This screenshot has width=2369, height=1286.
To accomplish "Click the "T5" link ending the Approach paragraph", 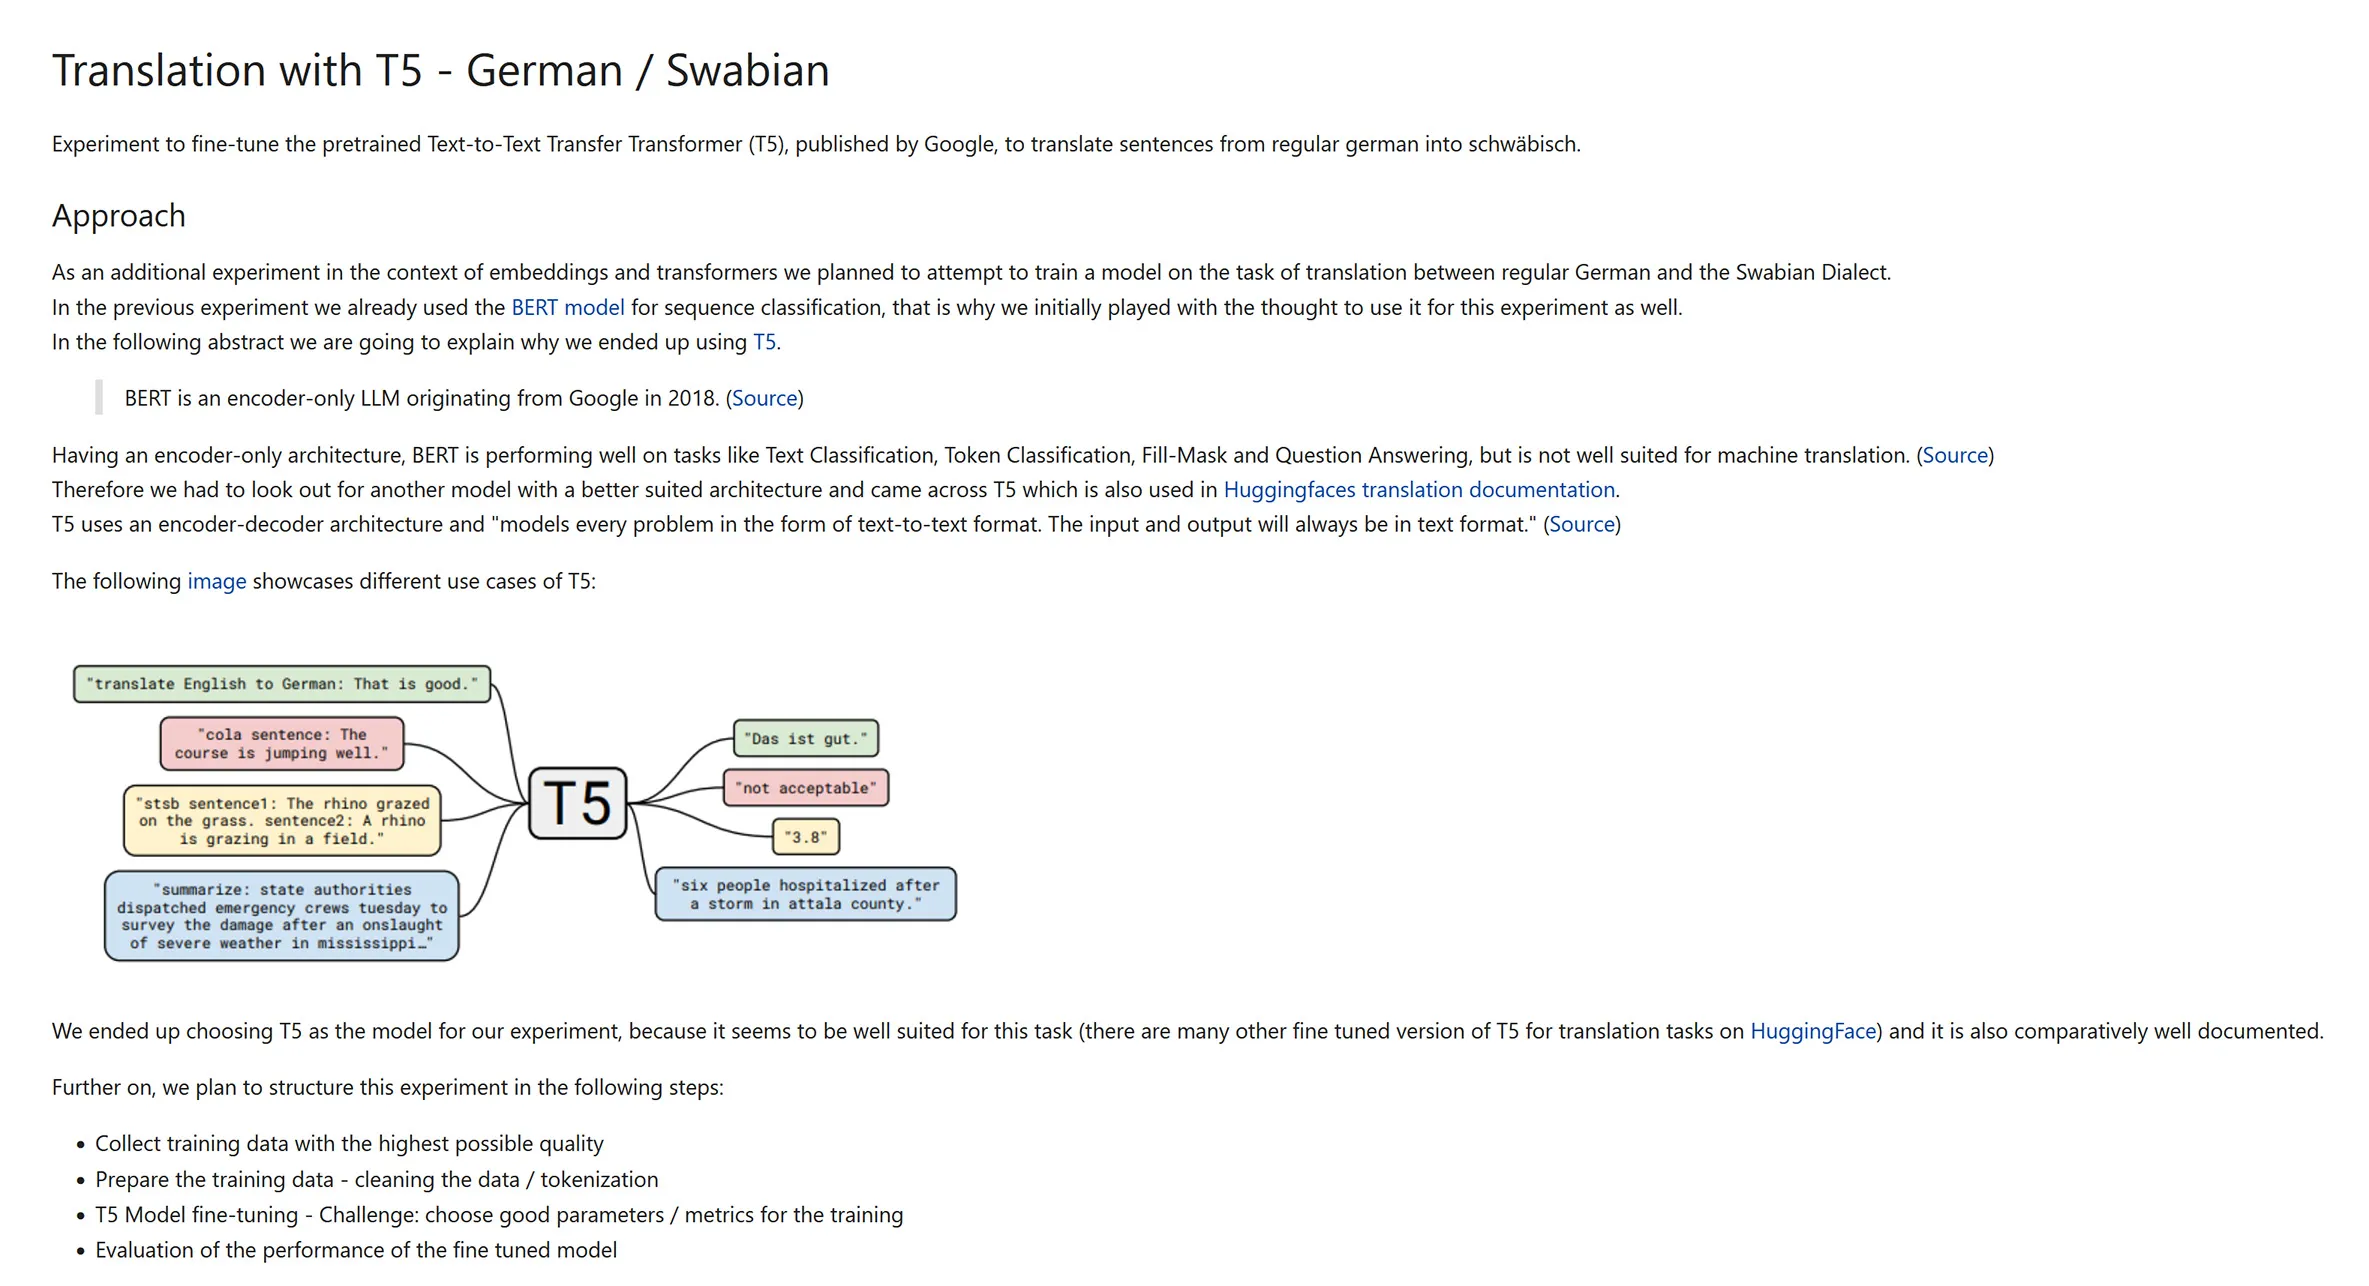I will click(x=764, y=343).
